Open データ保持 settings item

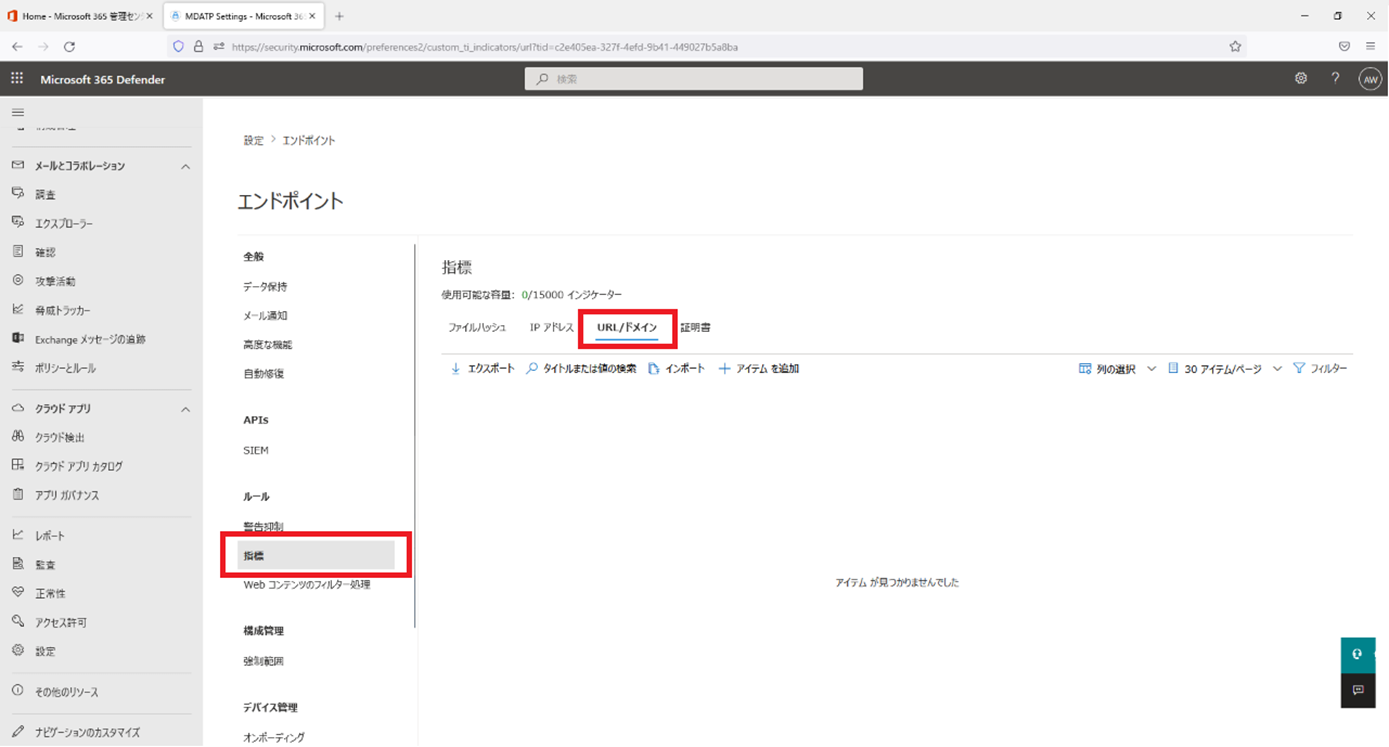click(265, 287)
